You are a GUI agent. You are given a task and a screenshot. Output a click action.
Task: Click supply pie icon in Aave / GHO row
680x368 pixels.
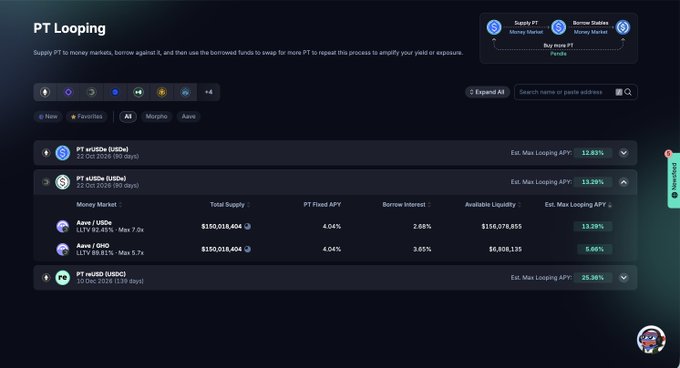pyautogui.click(x=248, y=249)
